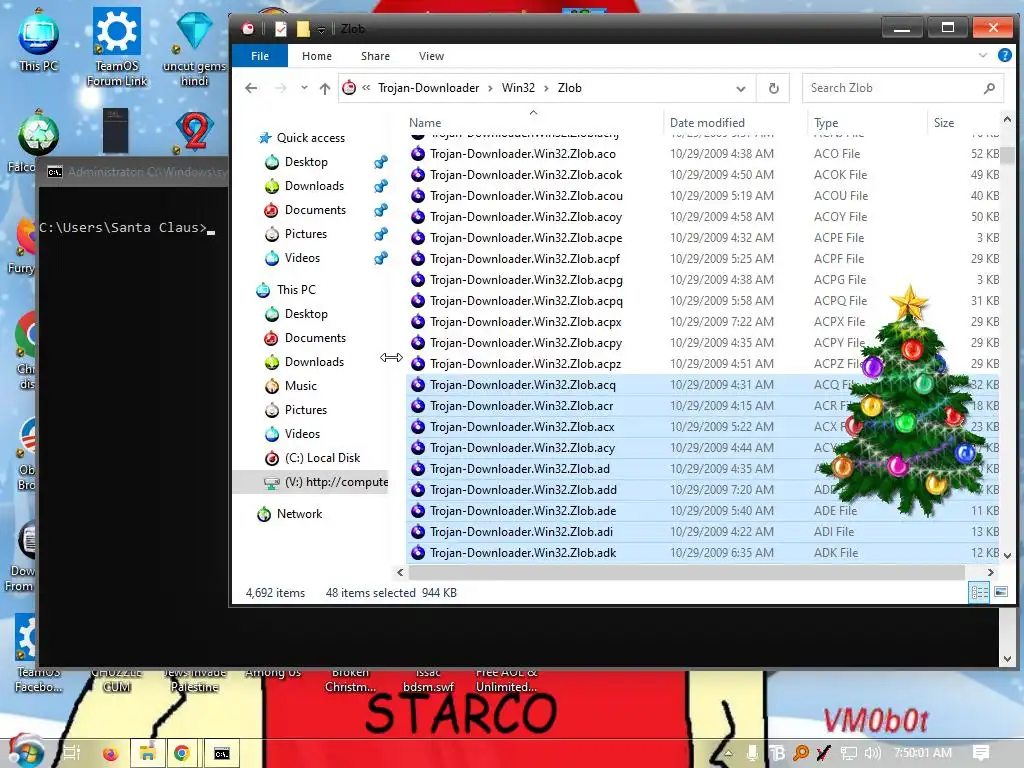The image size is (1024, 768).
Task: Select file Trojan-Downloader.Win32.Zlob.ade
Action: coord(522,511)
